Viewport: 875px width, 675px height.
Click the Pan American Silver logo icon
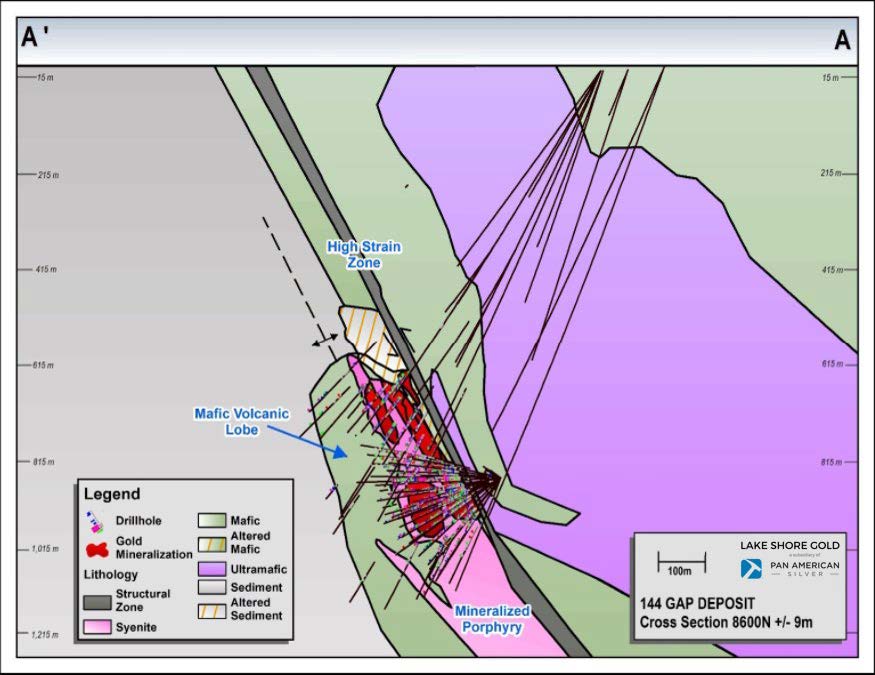750,568
